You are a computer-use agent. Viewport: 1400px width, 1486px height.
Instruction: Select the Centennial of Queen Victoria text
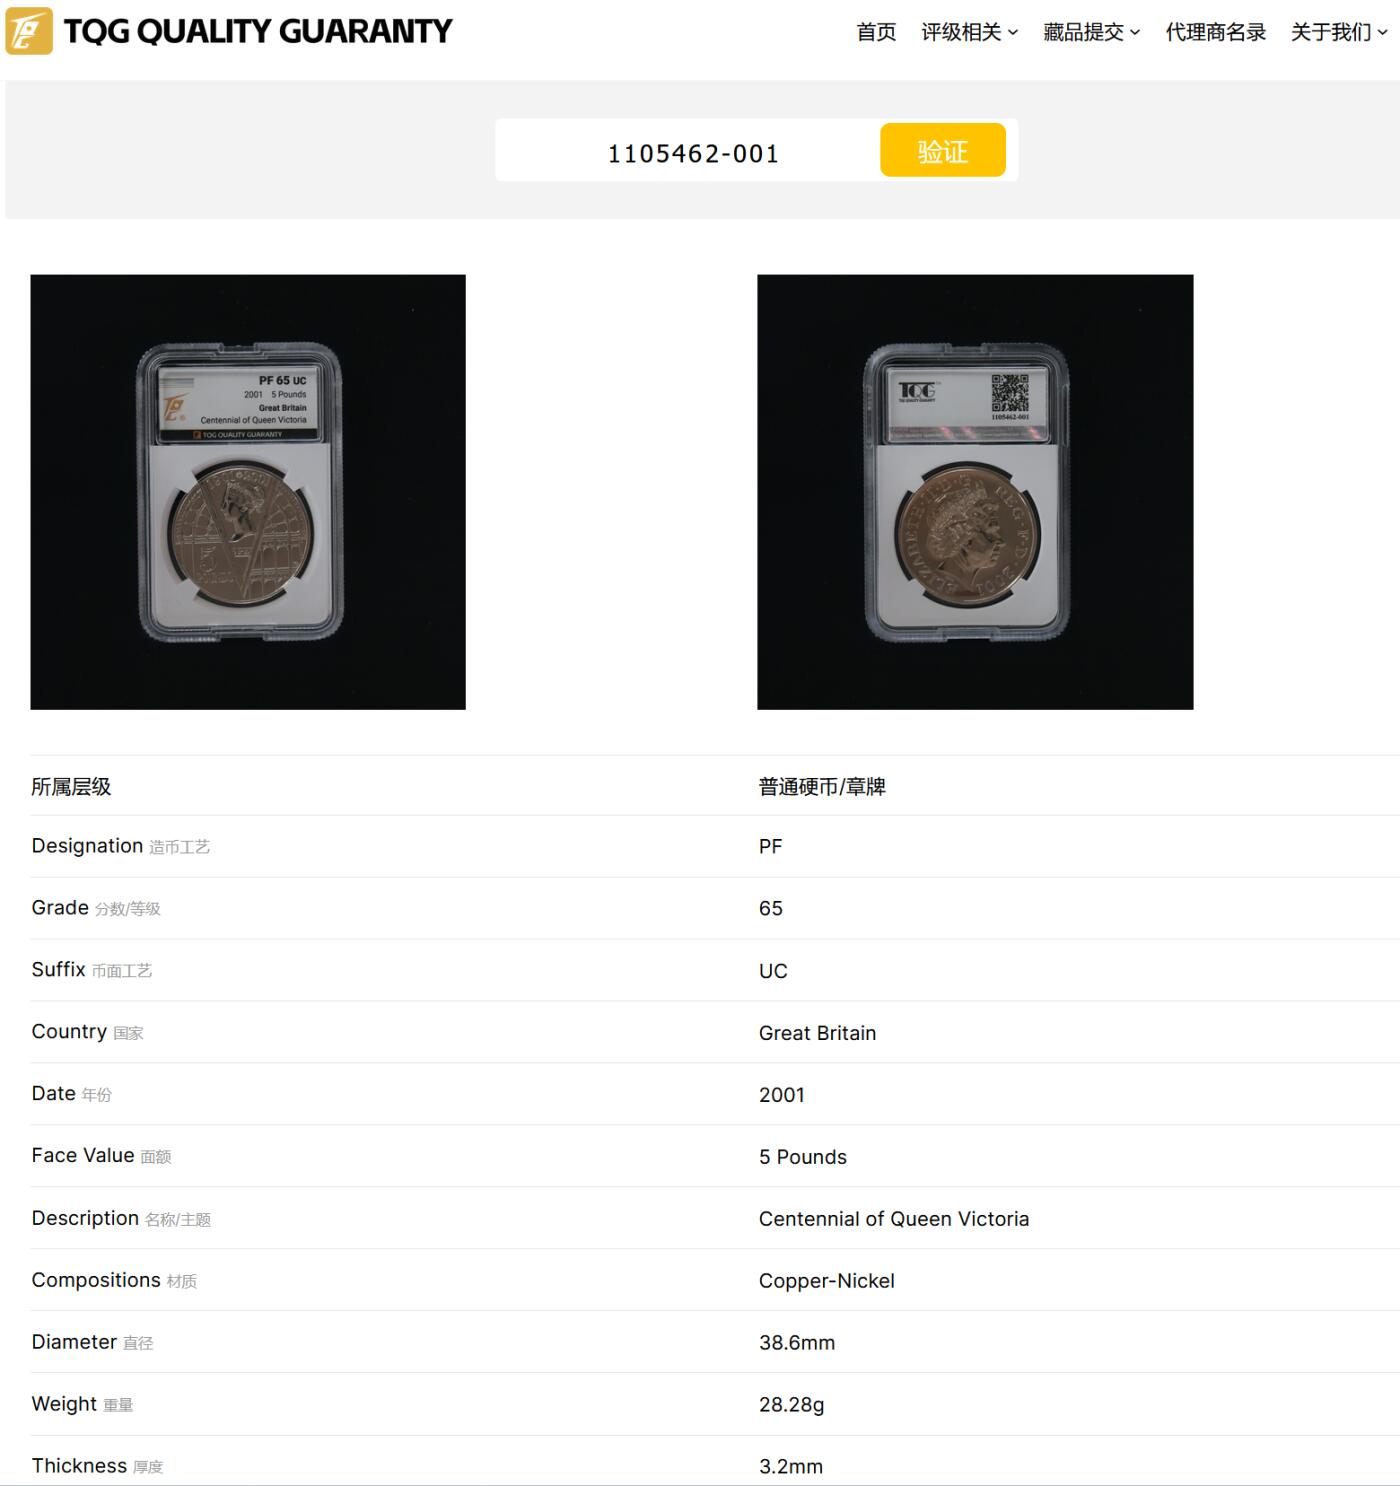(893, 1219)
